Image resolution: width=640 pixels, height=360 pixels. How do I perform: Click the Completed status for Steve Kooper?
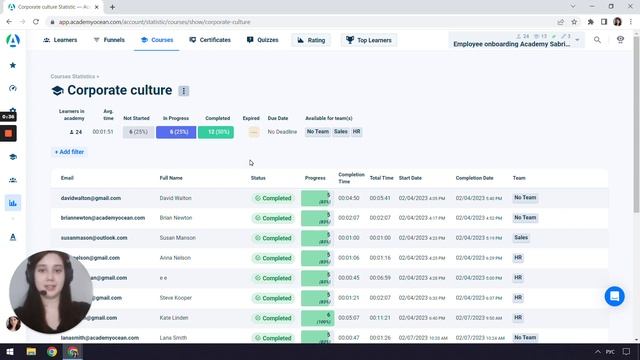pyautogui.click(x=273, y=298)
